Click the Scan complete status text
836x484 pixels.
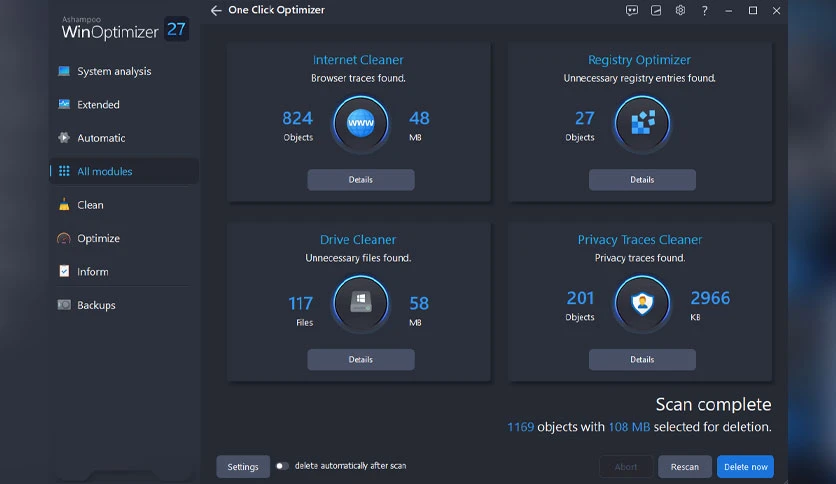pos(713,404)
